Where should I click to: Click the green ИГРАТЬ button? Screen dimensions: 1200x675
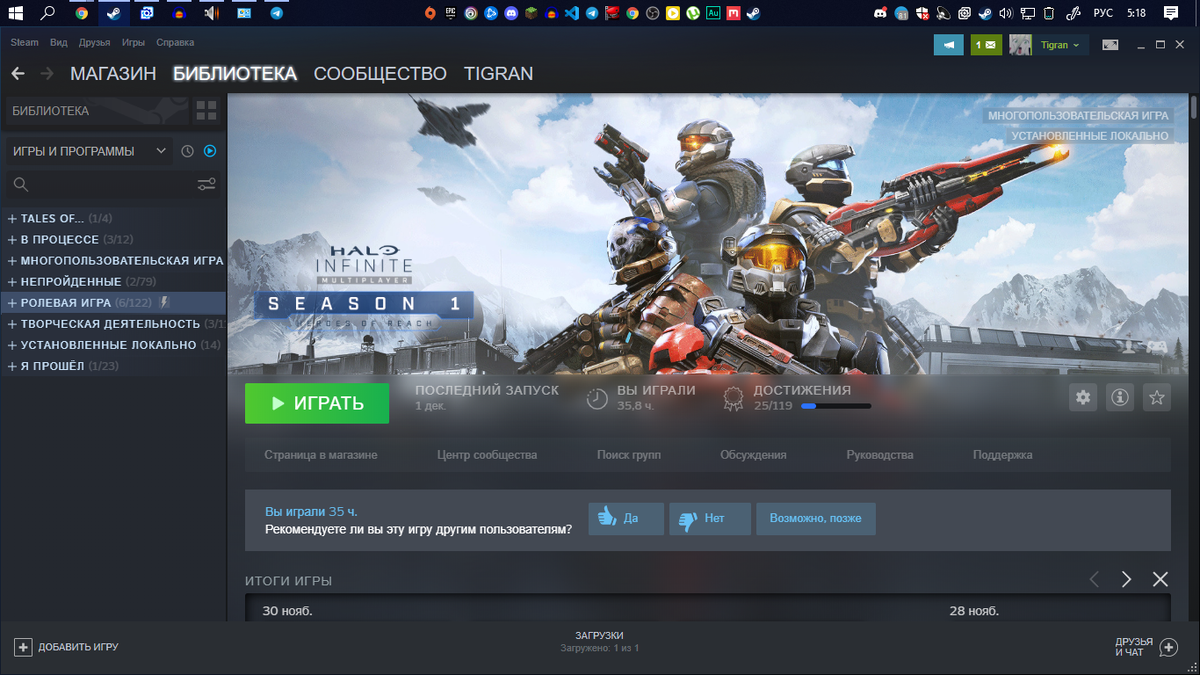[317, 403]
